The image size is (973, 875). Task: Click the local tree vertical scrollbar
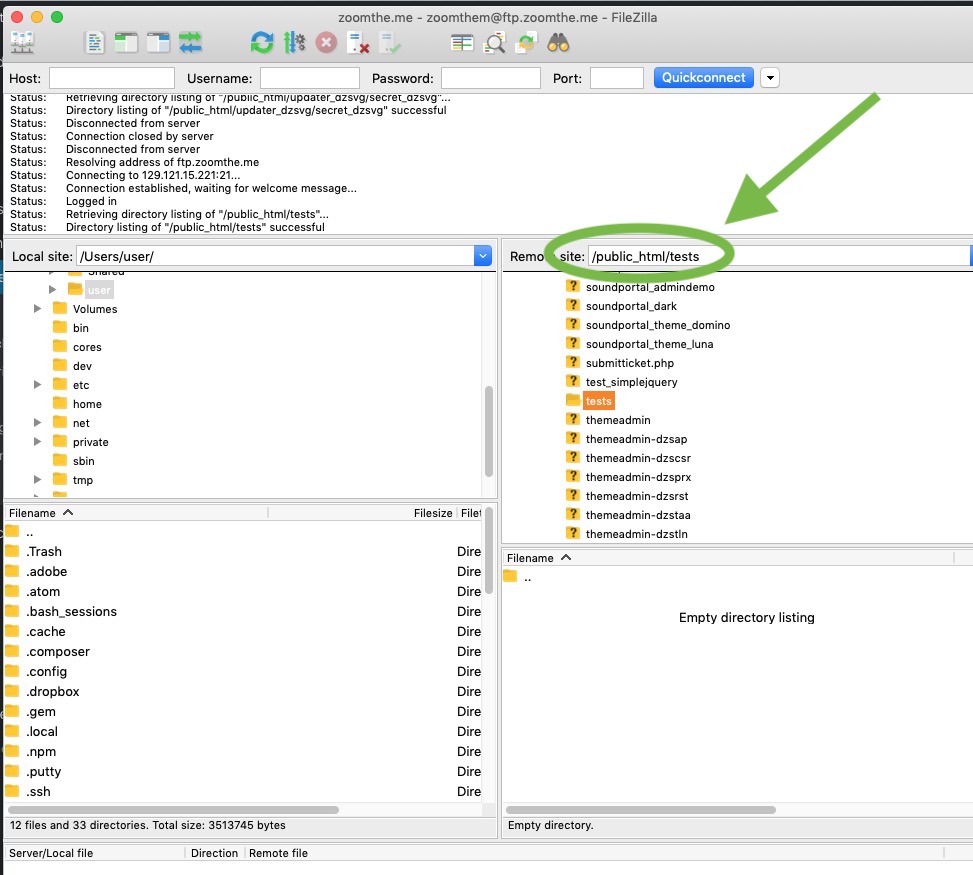(489, 431)
